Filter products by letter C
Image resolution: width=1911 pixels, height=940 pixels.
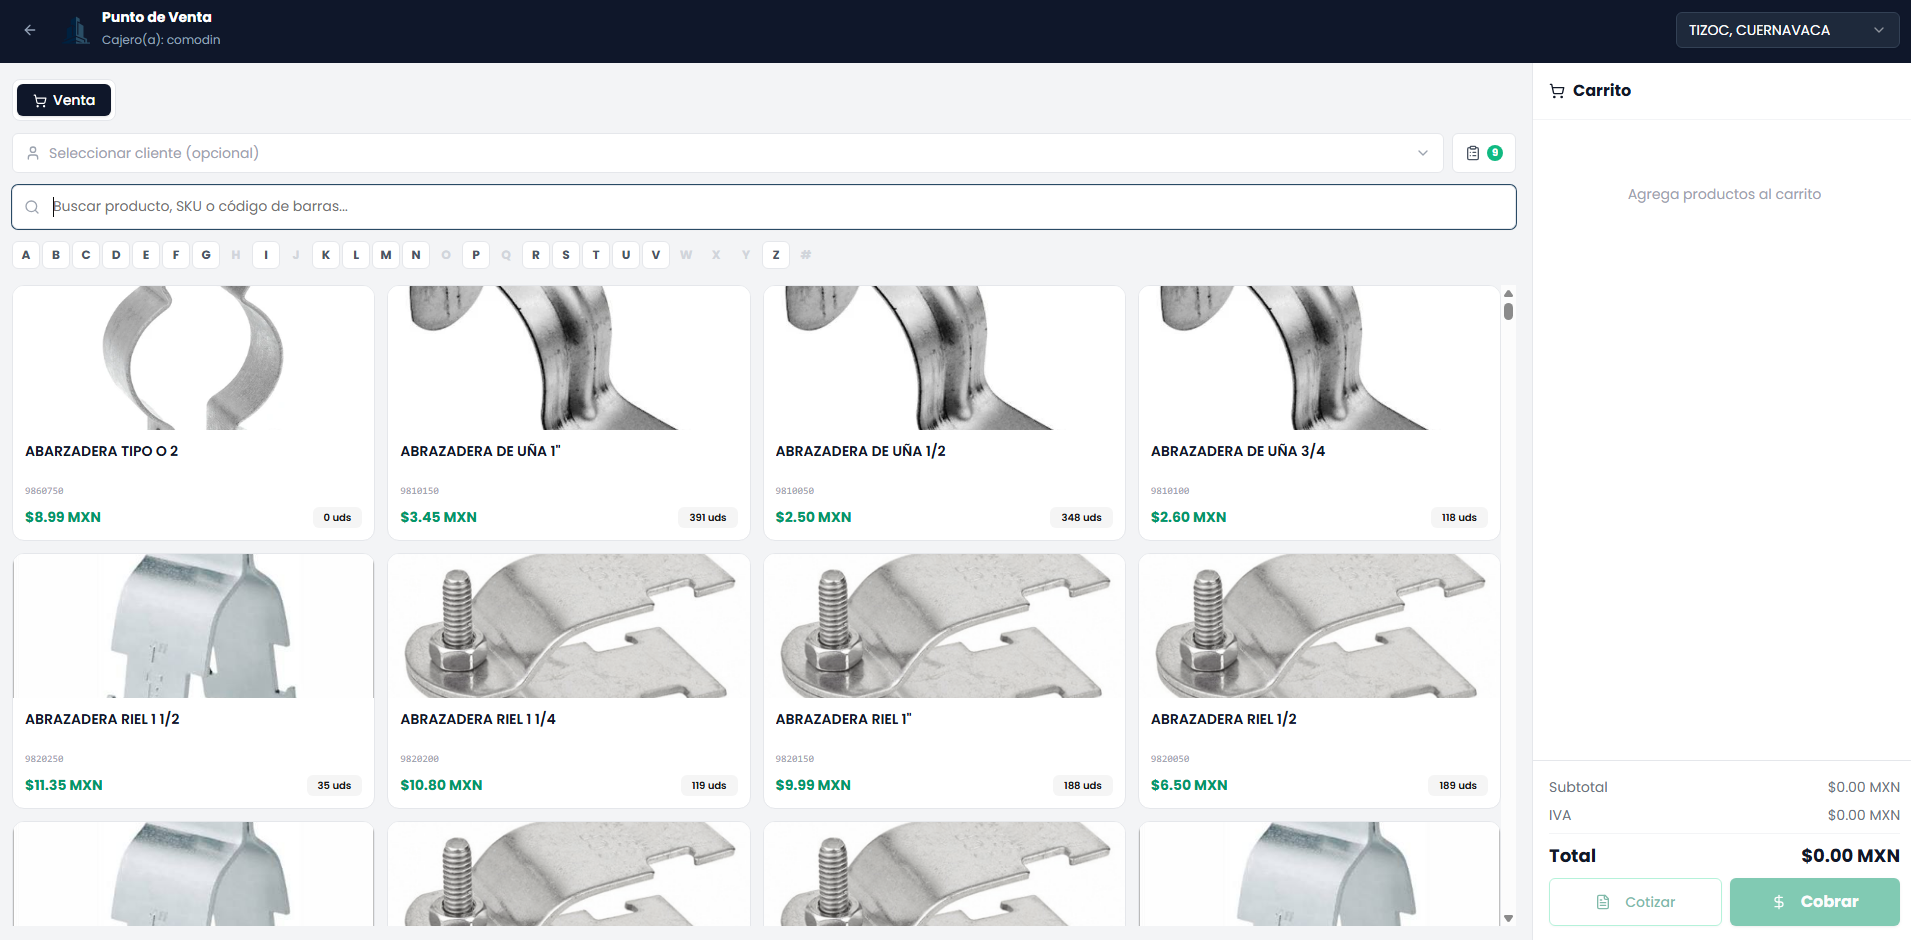point(86,255)
